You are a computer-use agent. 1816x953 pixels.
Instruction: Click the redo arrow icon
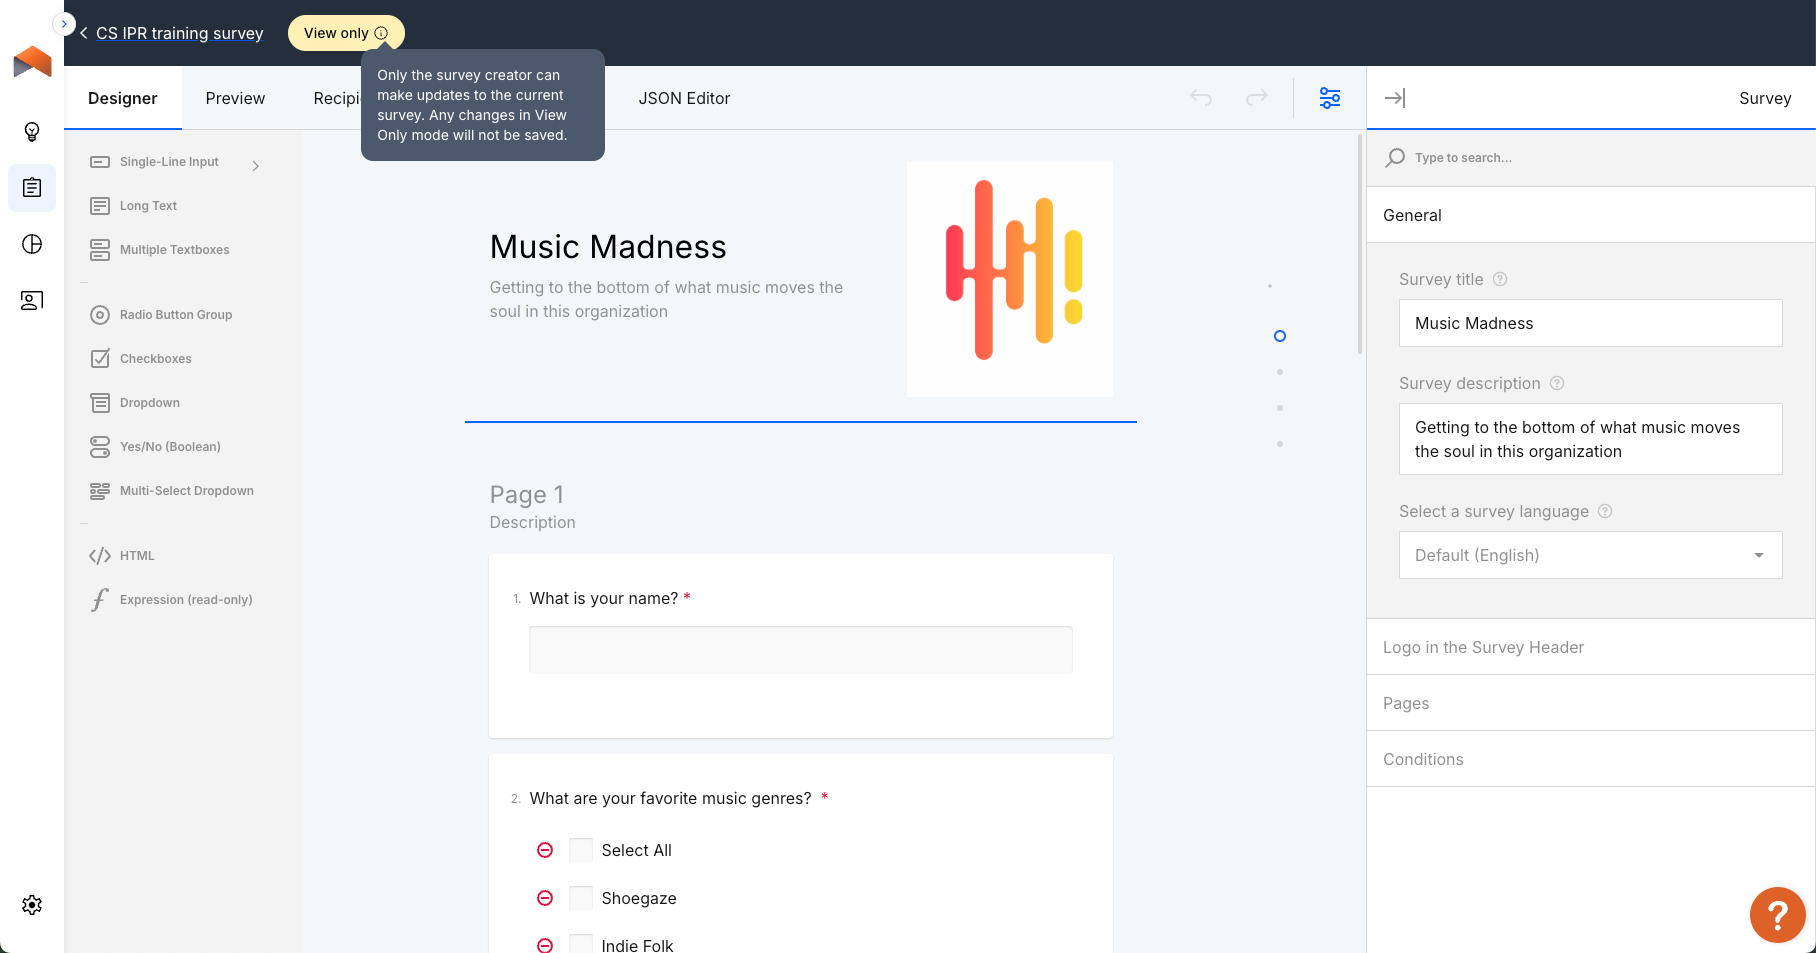coord(1257,97)
